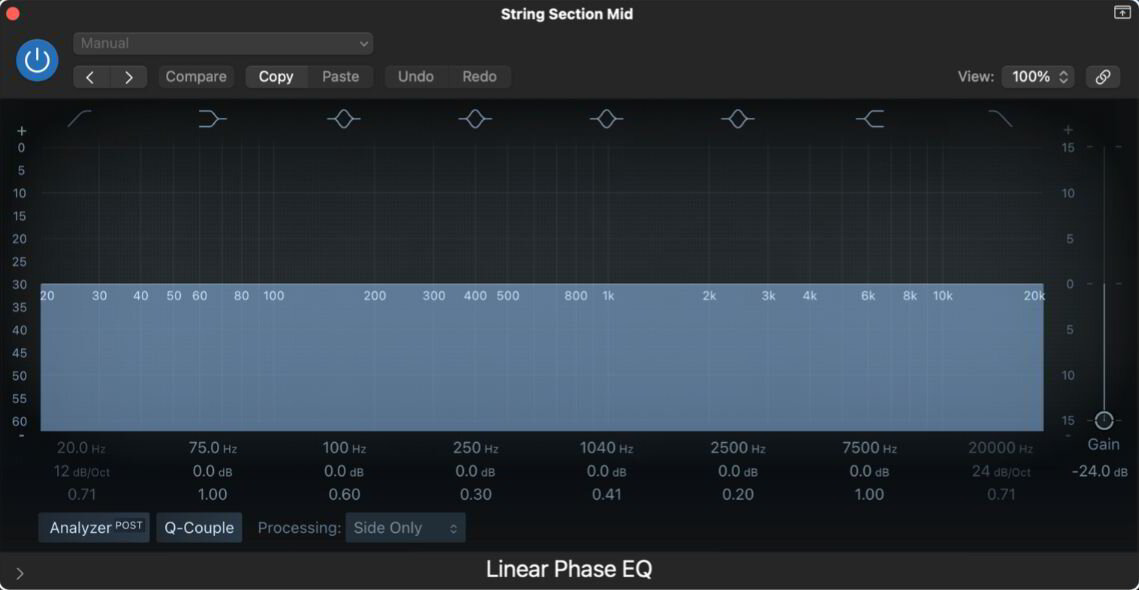Select the 20000 Hz frequency field
The width and height of the screenshot is (1139, 590).
point(1000,448)
